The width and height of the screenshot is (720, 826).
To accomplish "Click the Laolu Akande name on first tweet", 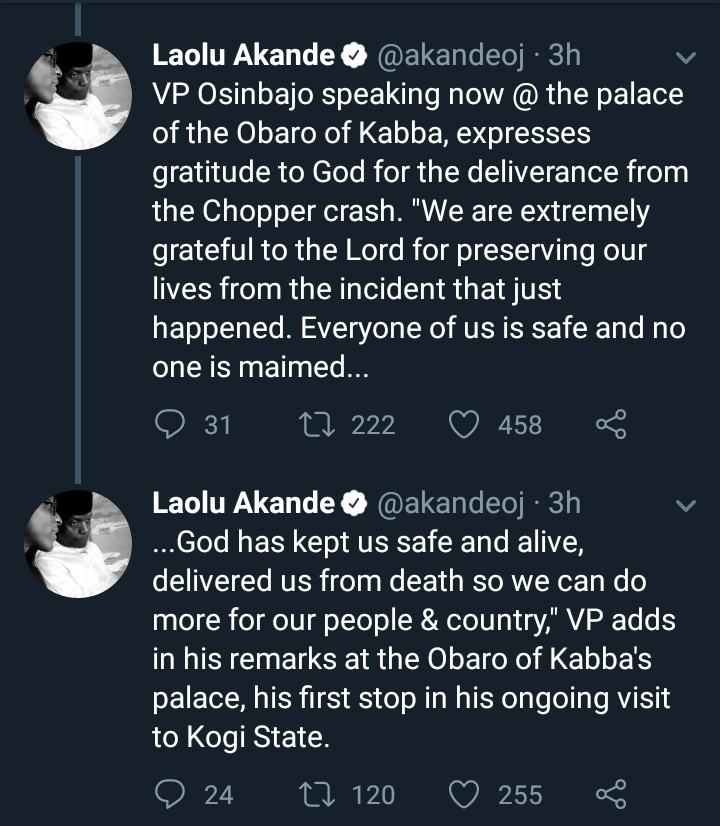I will click(x=243, y=57).
